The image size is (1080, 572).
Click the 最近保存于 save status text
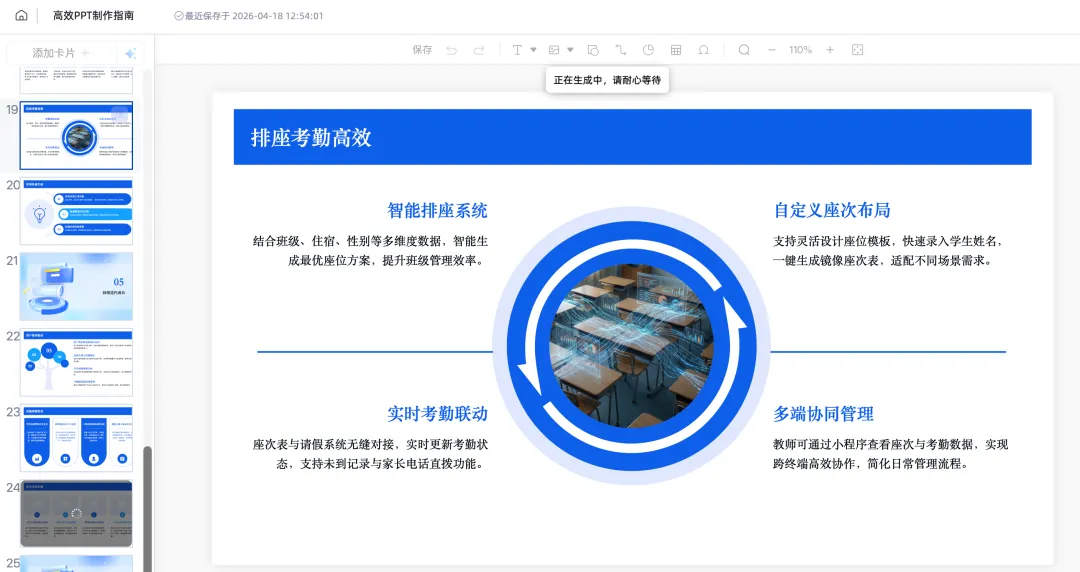pos(249,15)
